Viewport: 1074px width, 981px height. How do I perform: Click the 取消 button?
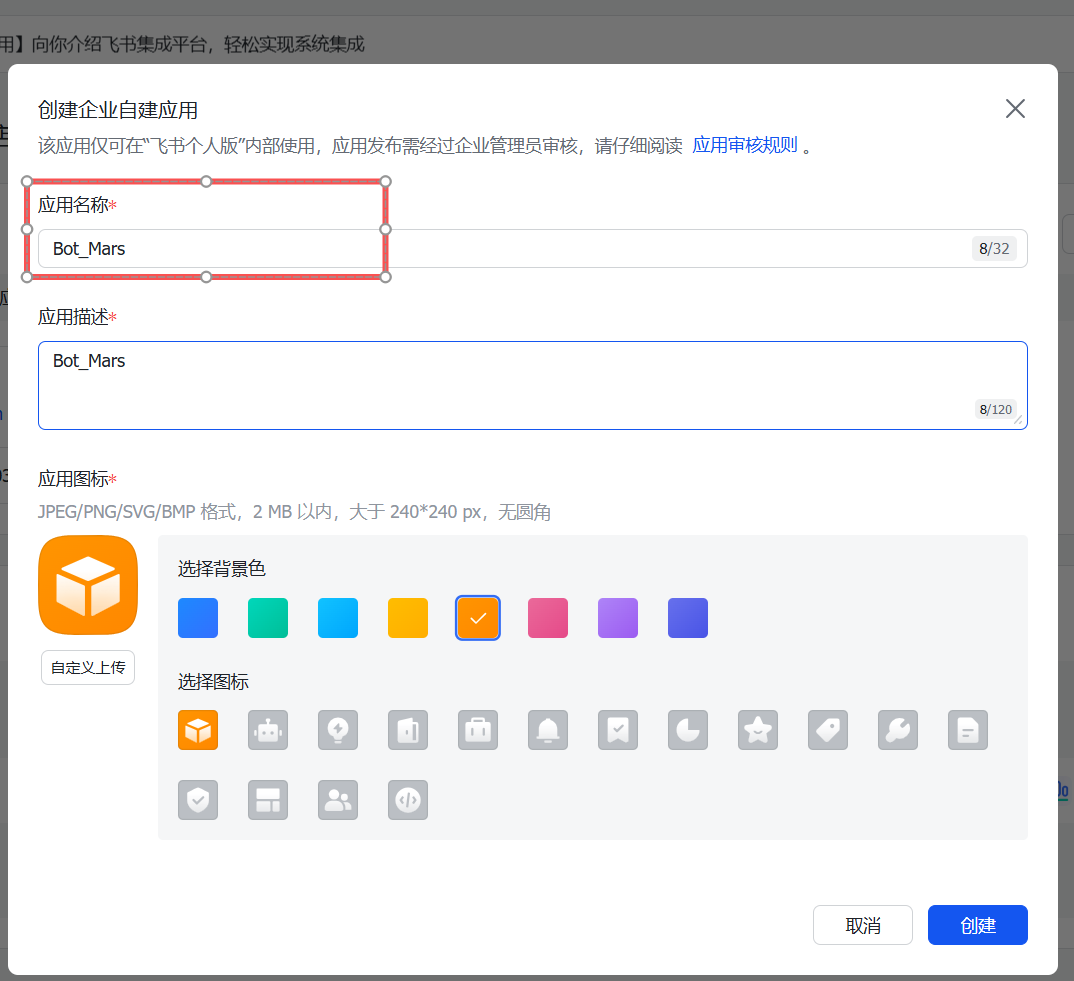pyautogui.click(x=862, y=925)
